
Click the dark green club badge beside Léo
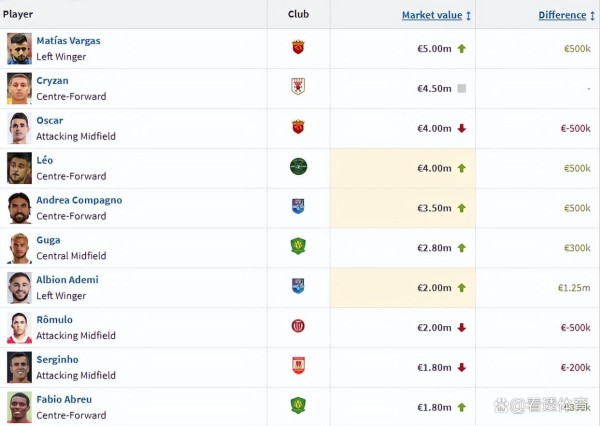coord(298,166)
